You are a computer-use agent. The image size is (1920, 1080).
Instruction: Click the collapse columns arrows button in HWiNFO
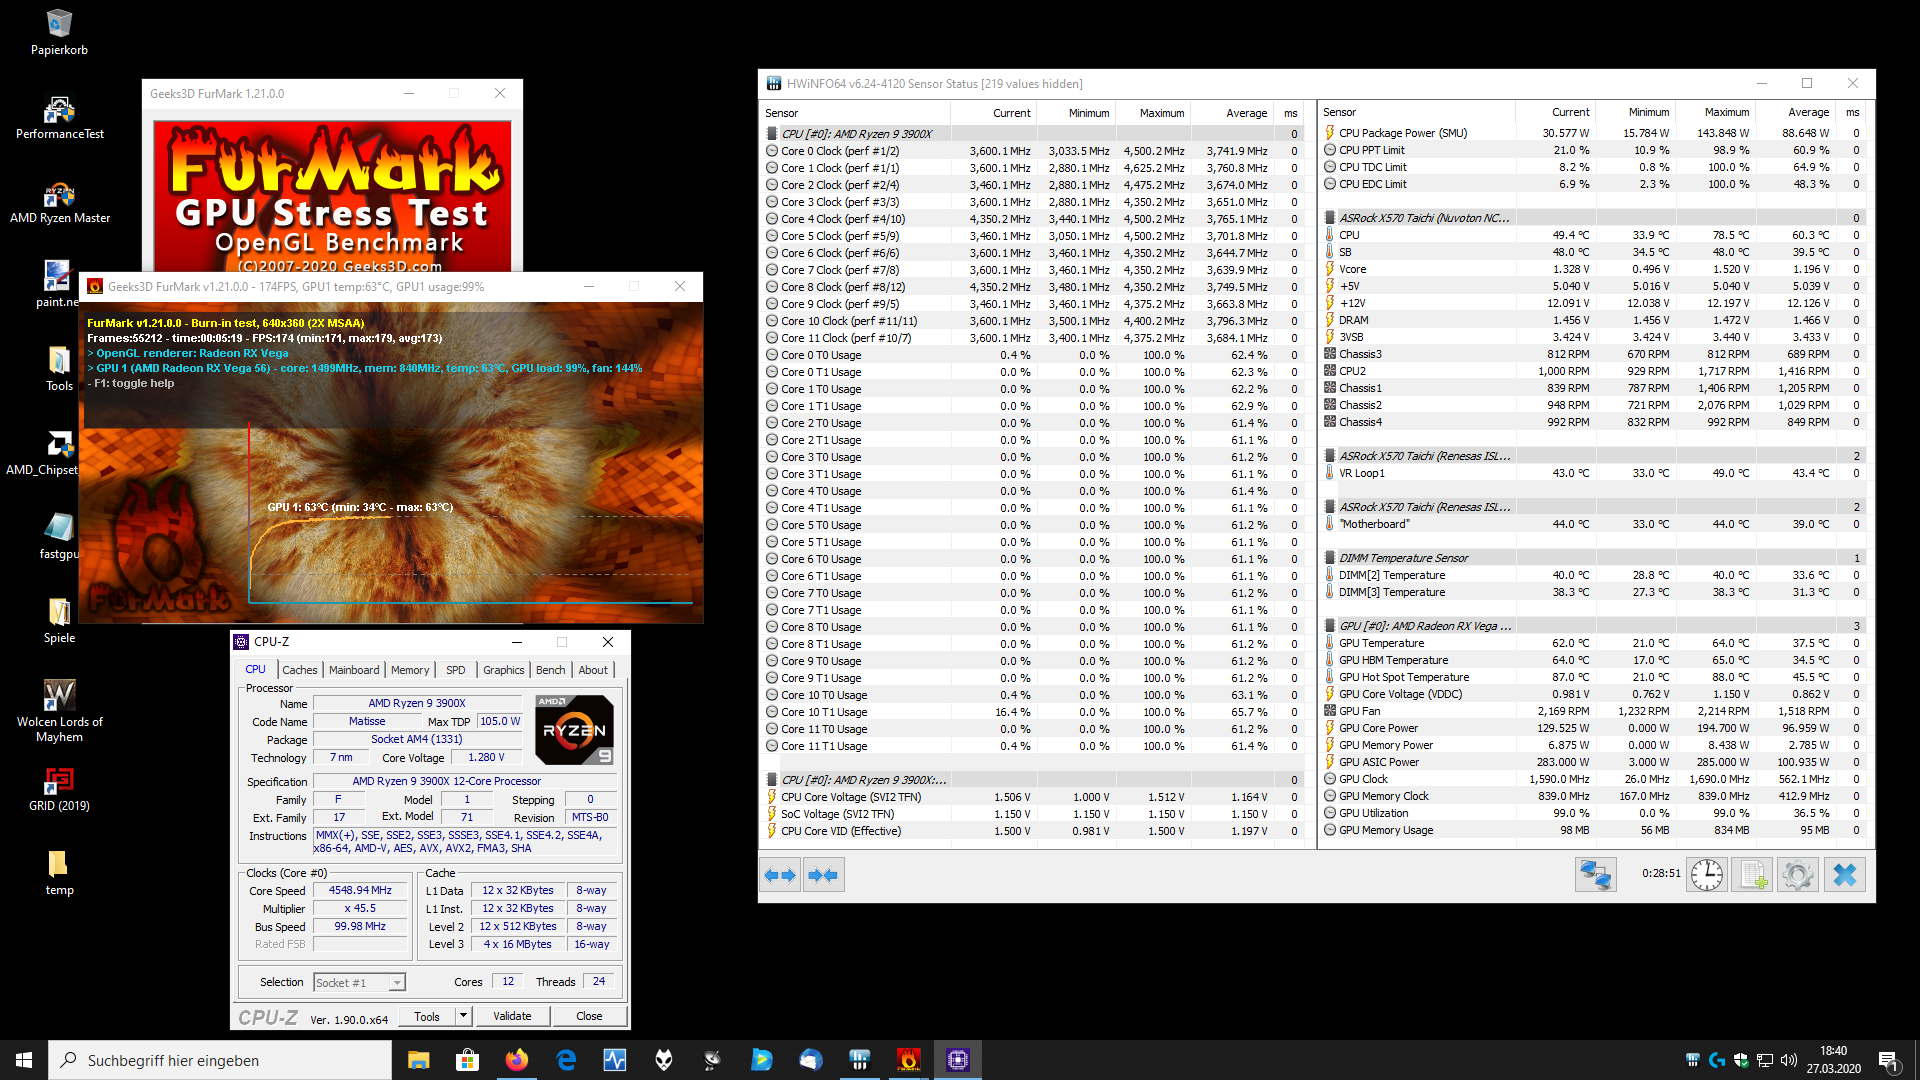pyautogui.click(x=823, y=875)
